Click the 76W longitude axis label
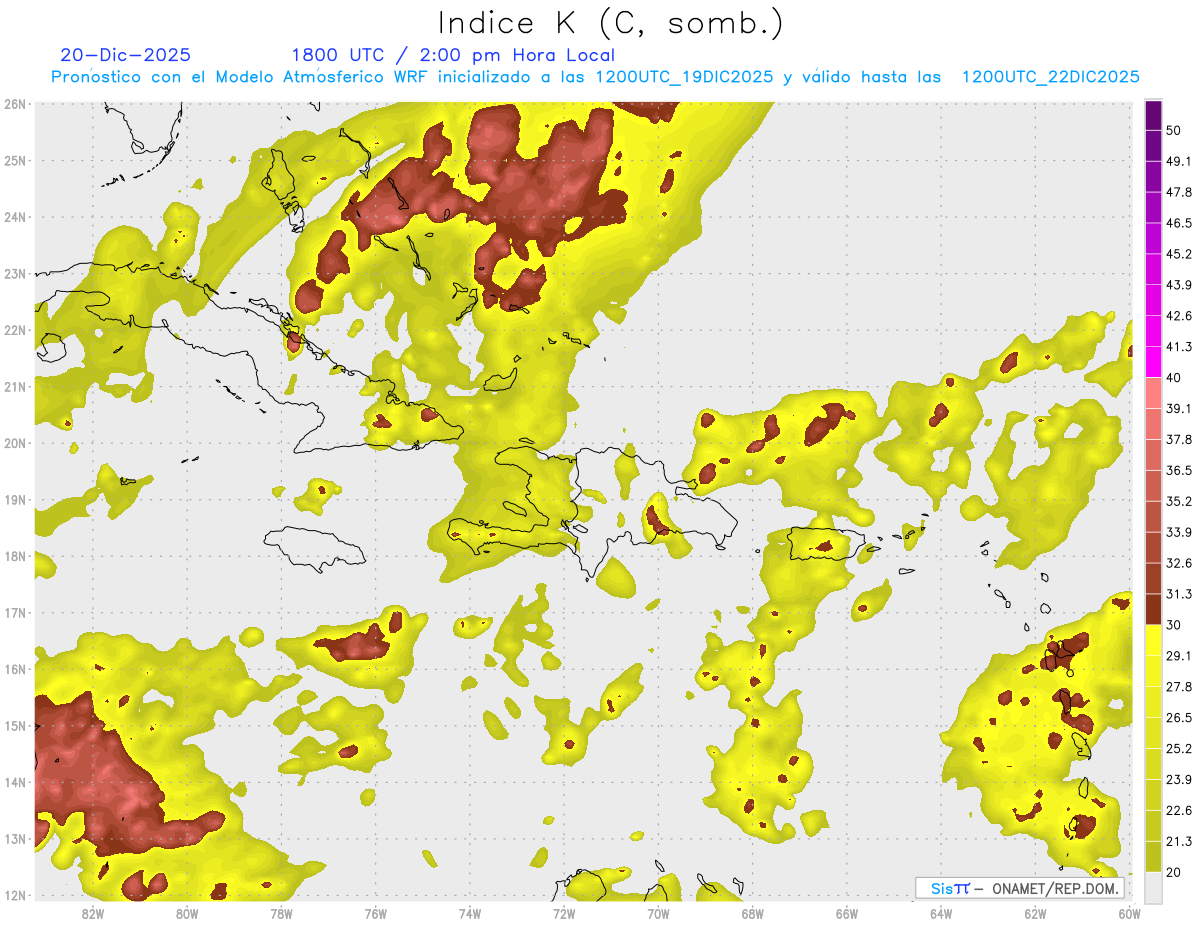The width and height of the screenshot is (1200, 927). [x=375, y=914]
